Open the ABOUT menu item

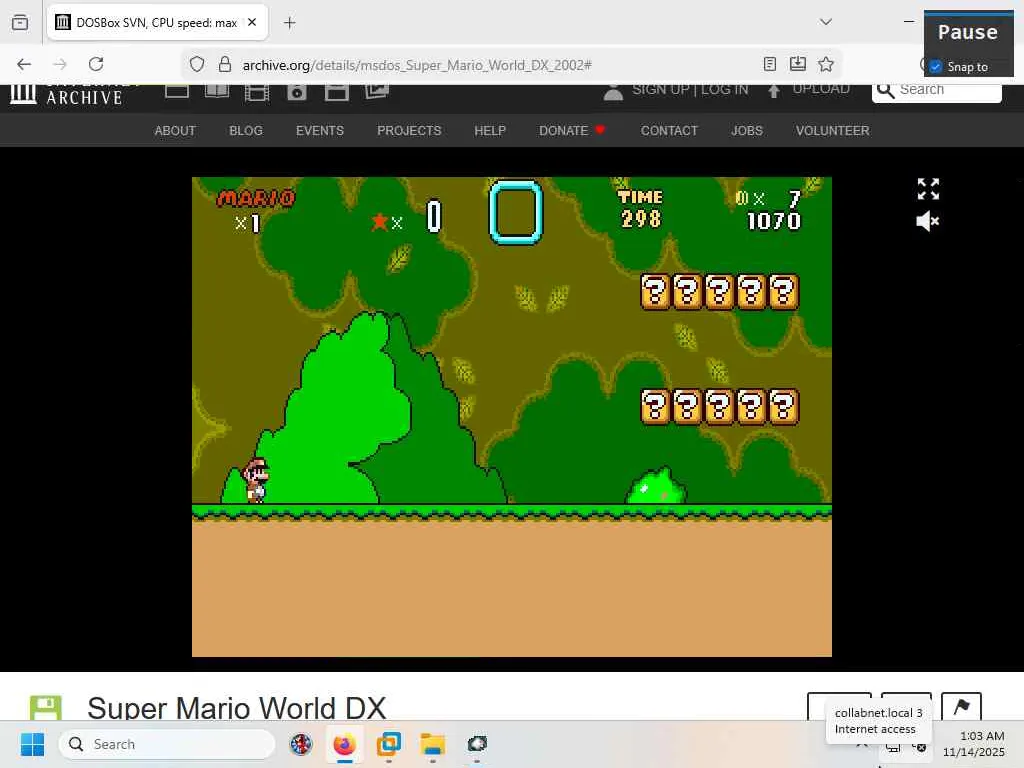tap(175, 131)
